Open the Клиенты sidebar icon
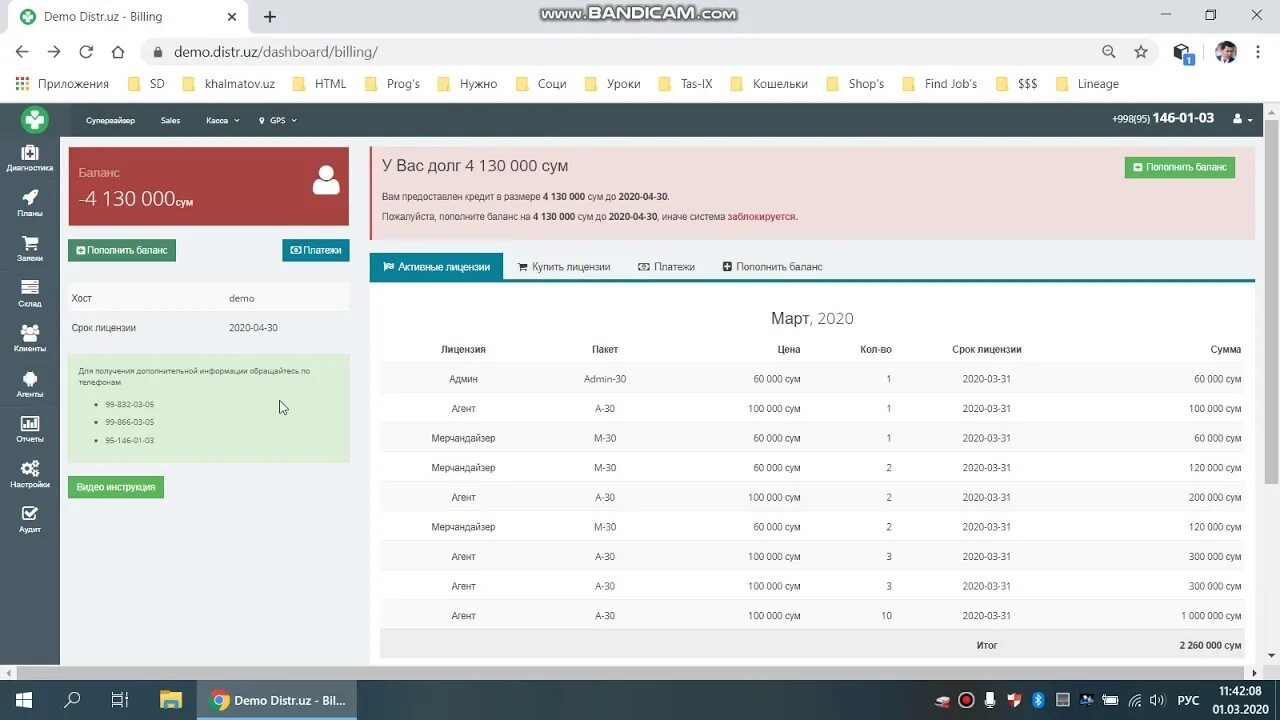This screenshot has width=1280, height=720. (x=30, y=338)
